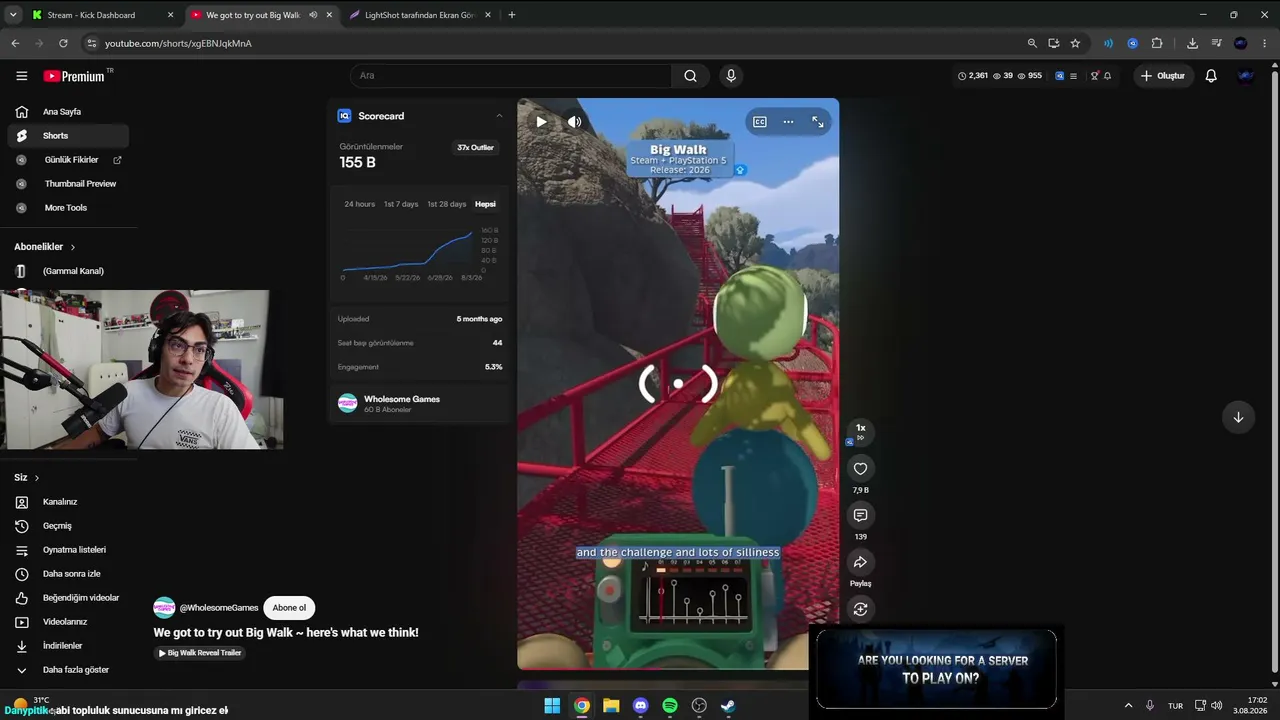Open the short's more options menu
Viewport: 1280px width, 720px height.
(788, 122)
